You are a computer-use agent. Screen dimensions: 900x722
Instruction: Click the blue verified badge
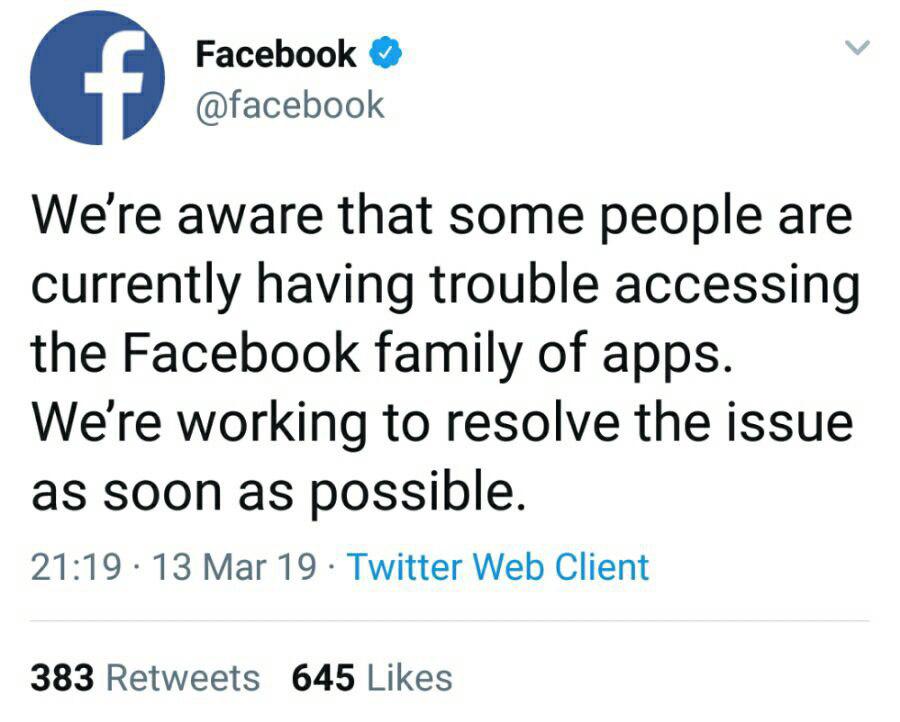[x=385, y=54]
